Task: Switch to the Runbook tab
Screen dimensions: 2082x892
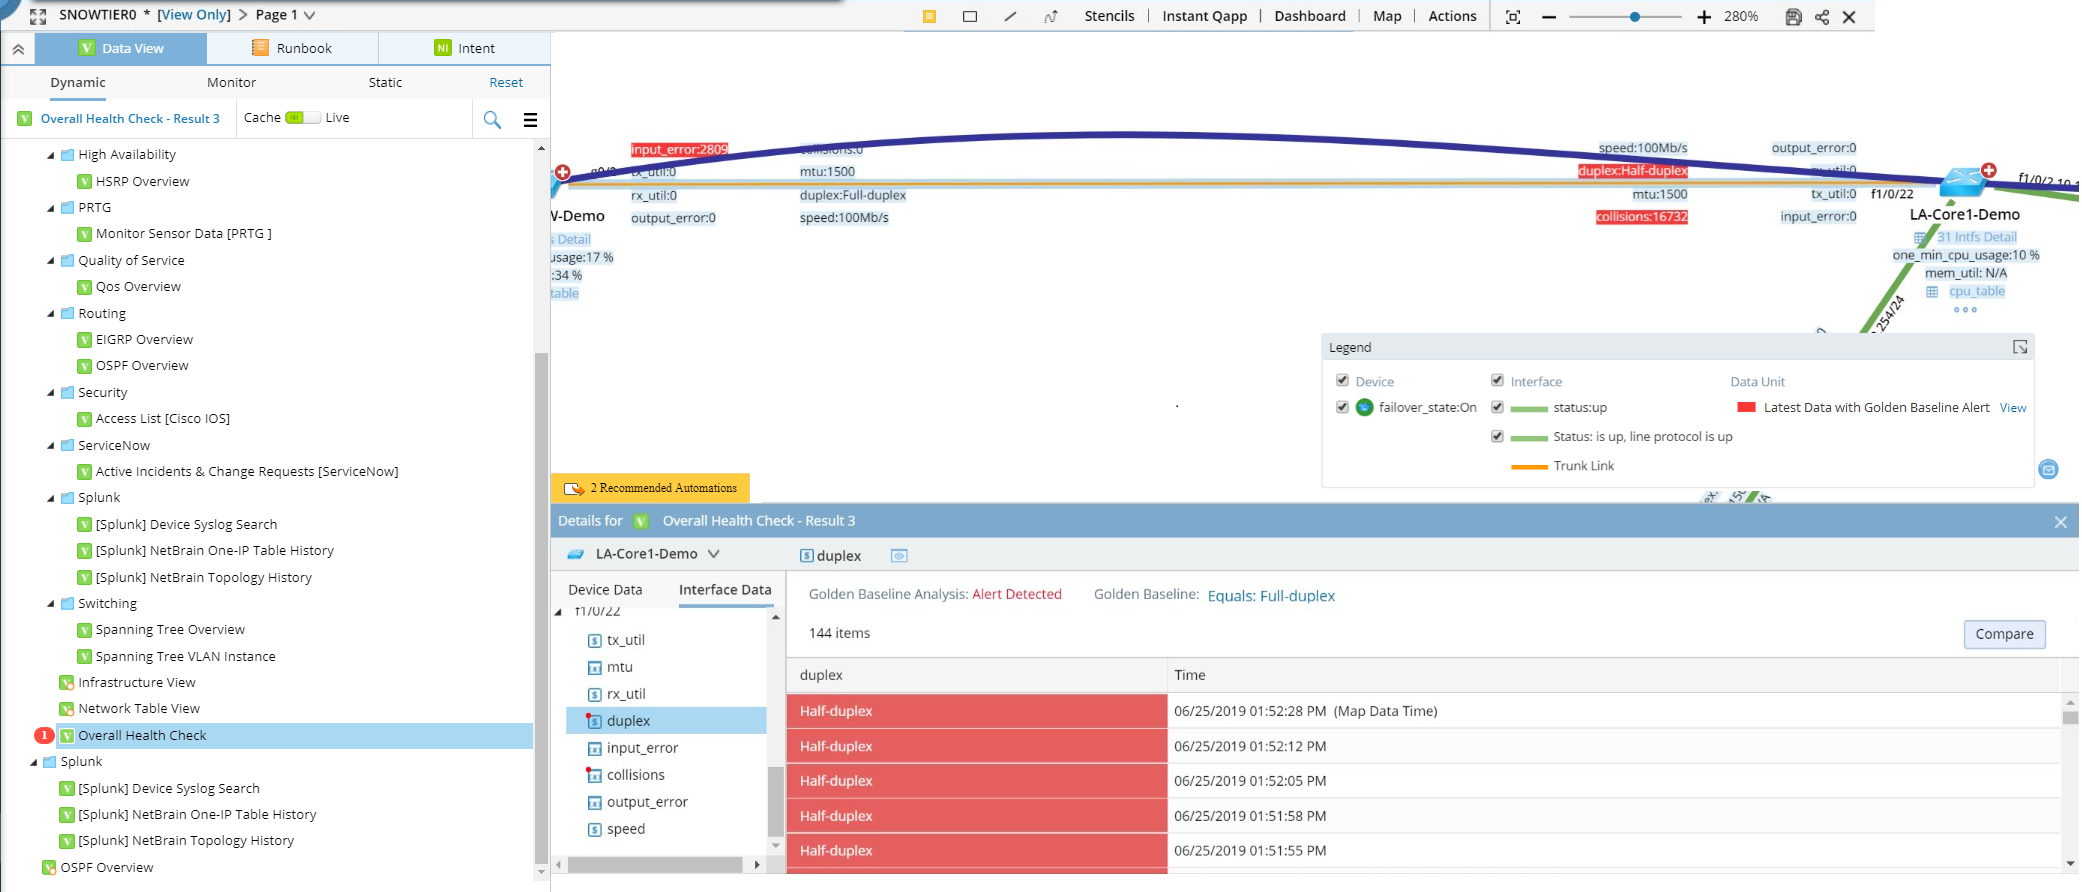Action: pos(292,48)
